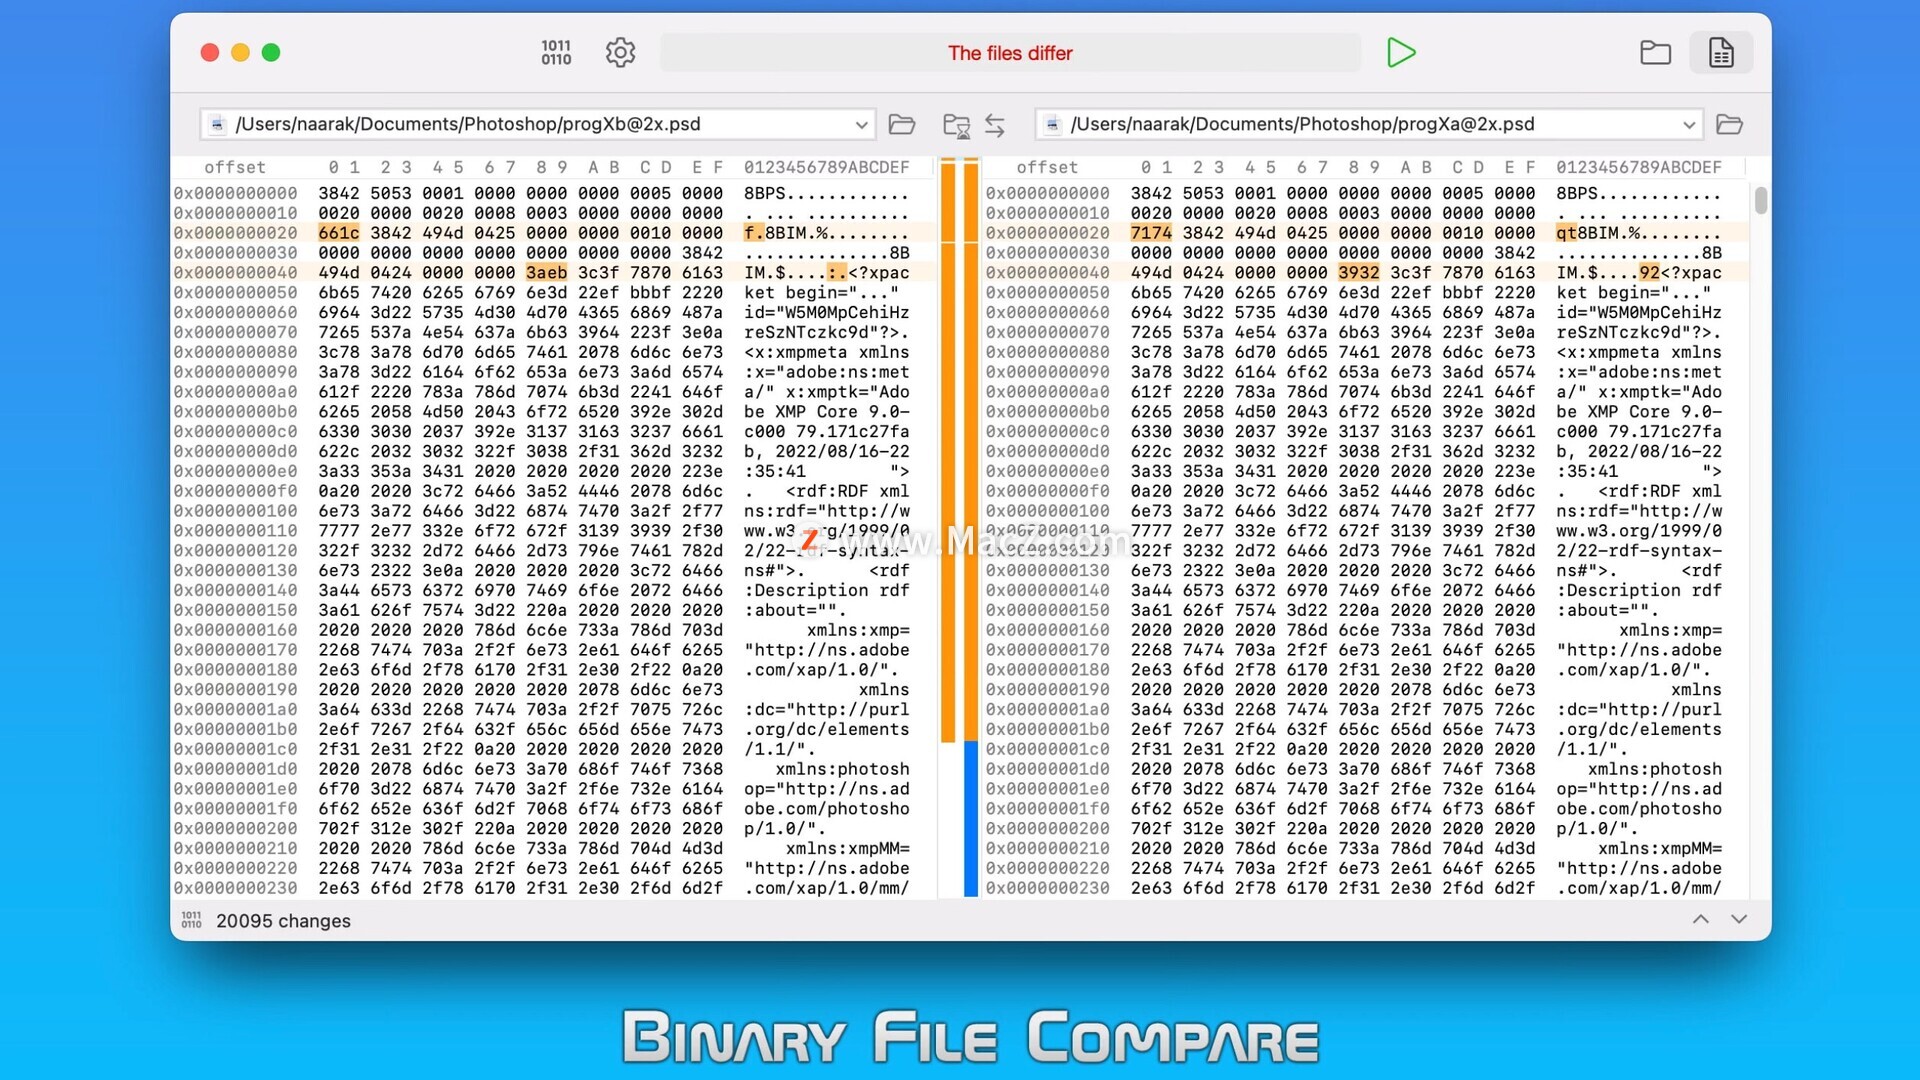Viewport: 1920px width, 1080px height.
Task: Click right ASCII text ":Description rdf"
Action: [1639, 590]
